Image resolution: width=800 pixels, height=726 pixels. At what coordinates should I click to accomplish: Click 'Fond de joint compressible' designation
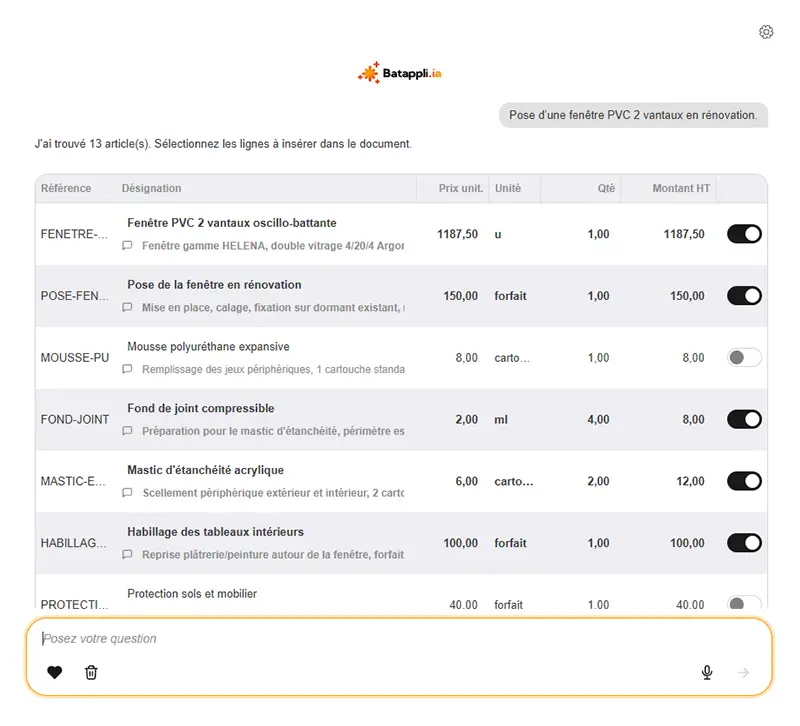click(201, 408)
